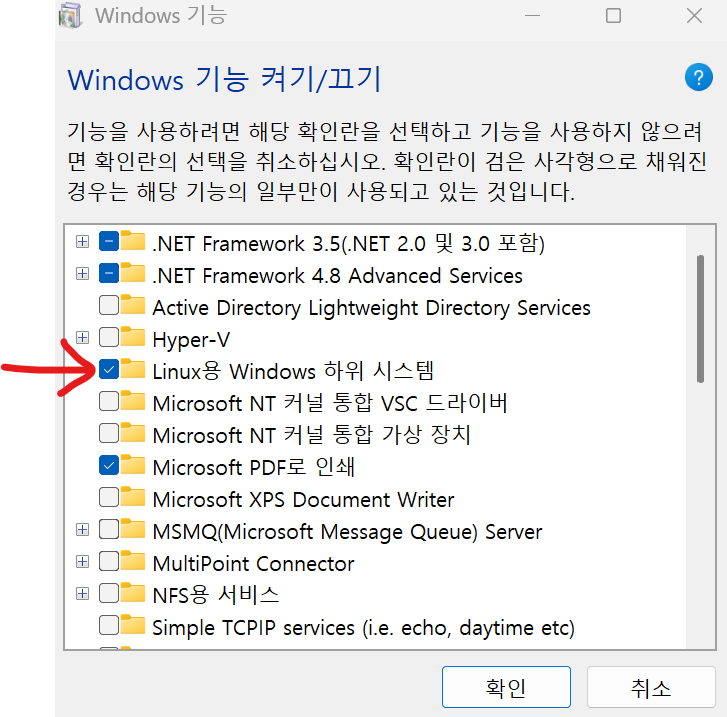Close the Windows 기능 dialog

tap(694, 16)
